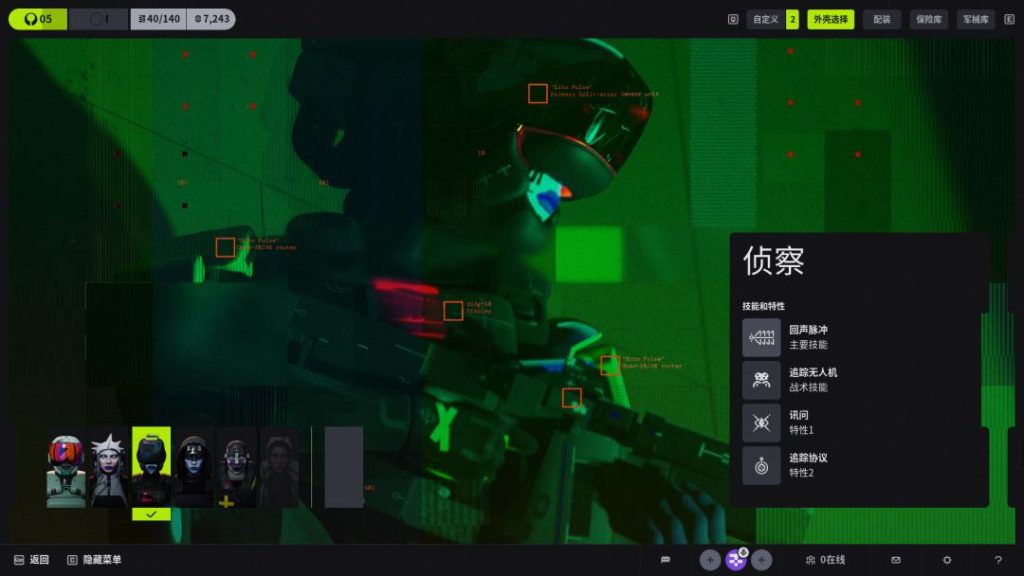Image resolution: width=1024 pixels, height=576 pixels.
Task: Open the 配装 tab
Action: click(881, 19)
